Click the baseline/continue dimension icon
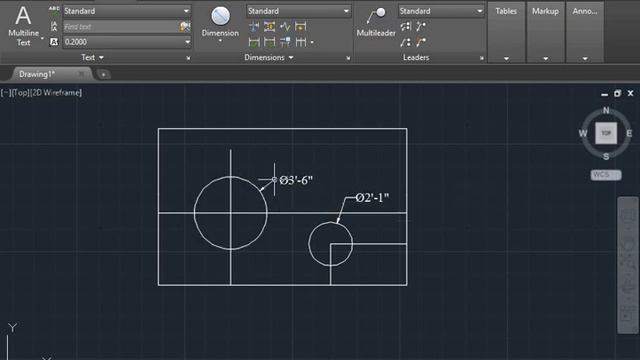The image size is (640, 360). 300,42
